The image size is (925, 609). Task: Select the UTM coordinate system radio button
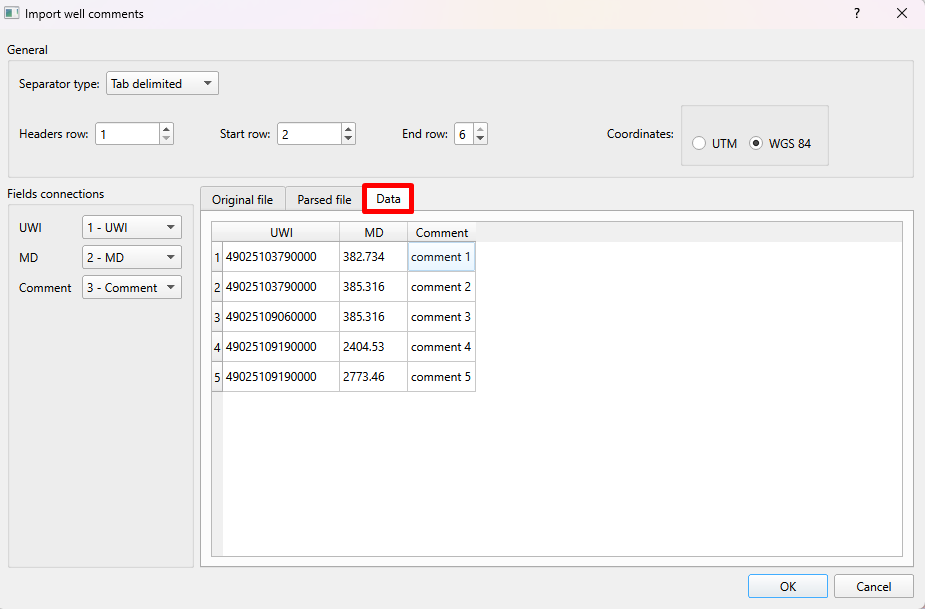click(699, 143)
